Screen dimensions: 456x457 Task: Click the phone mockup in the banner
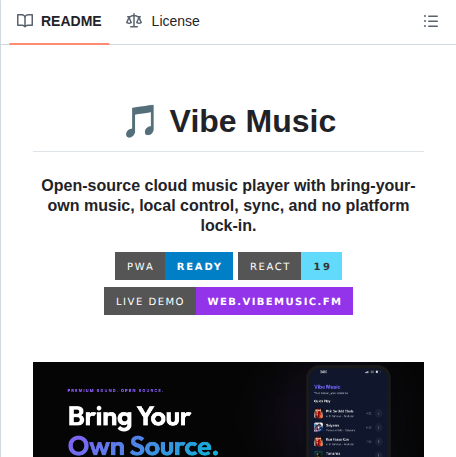point(349,411)
